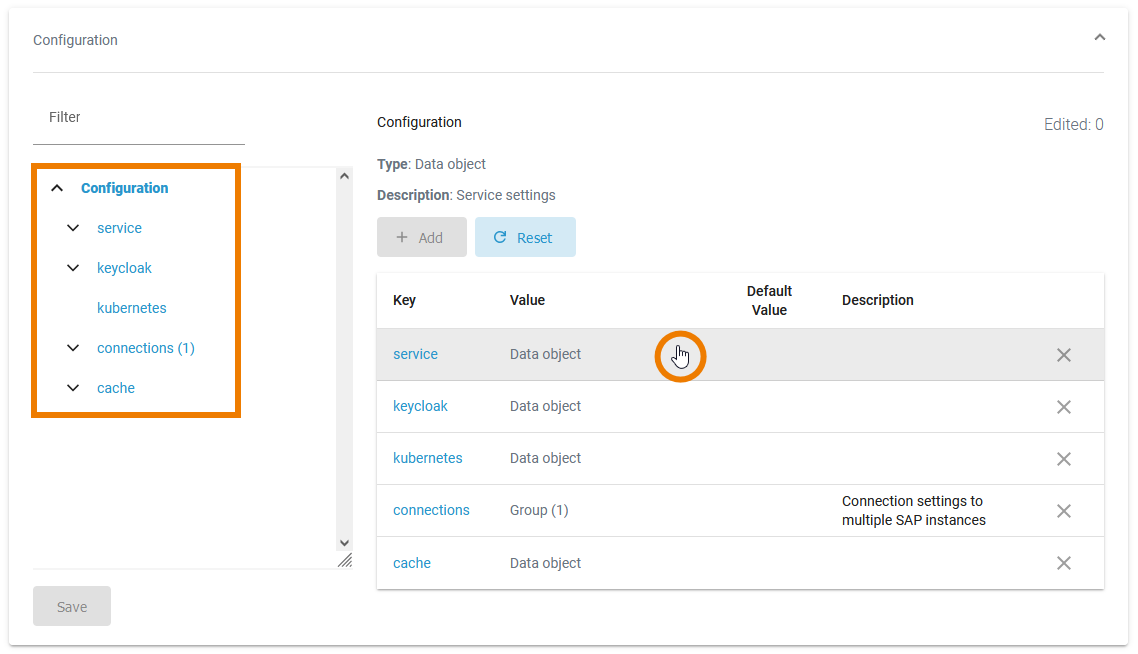Collapse the Configuration panel with top chevron
Screen dimensions: 1138x654
click(x=1099, y=38)
